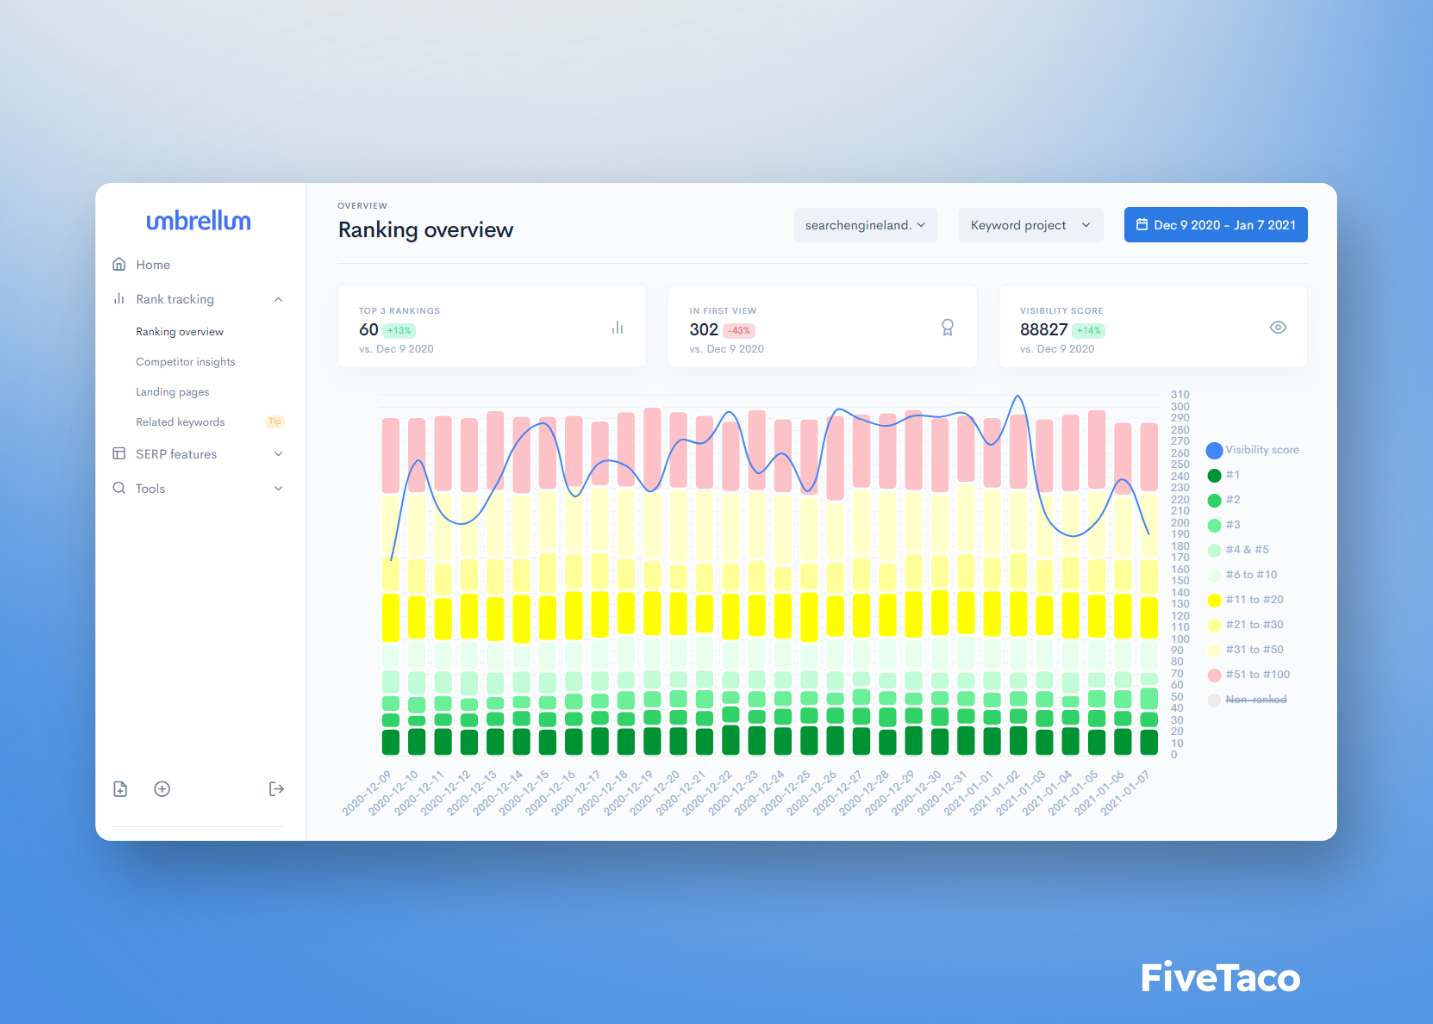Image resolution: width=1433 pixels, height=1024 pixels.
Task: Click the +13% badge in Top 3 Rankings
Action: 399,331
